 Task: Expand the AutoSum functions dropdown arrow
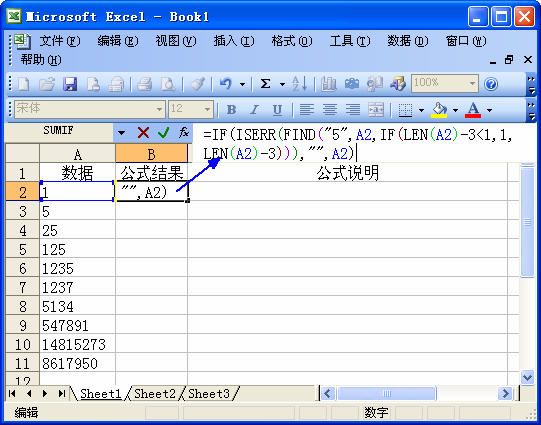pyautogui.click(x=282, y=84)
